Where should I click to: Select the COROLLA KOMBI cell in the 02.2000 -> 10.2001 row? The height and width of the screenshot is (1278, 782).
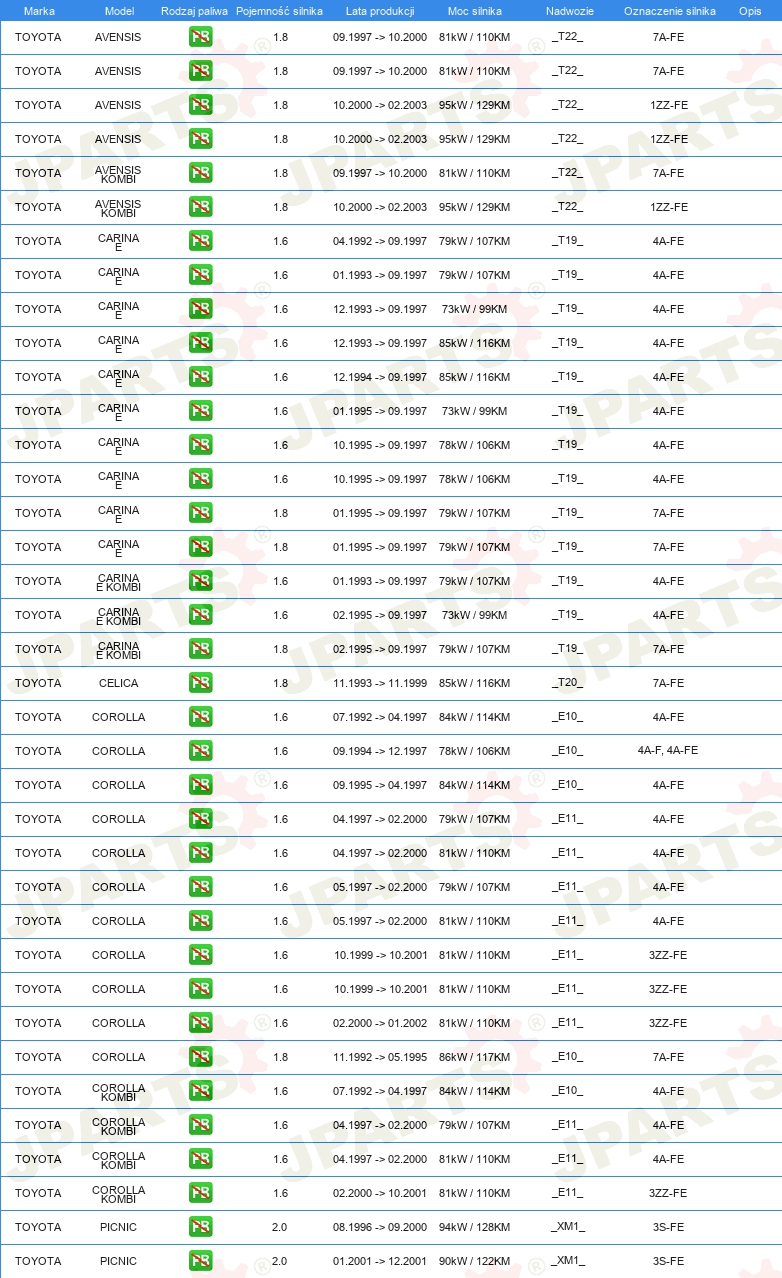click(119, 1193)
